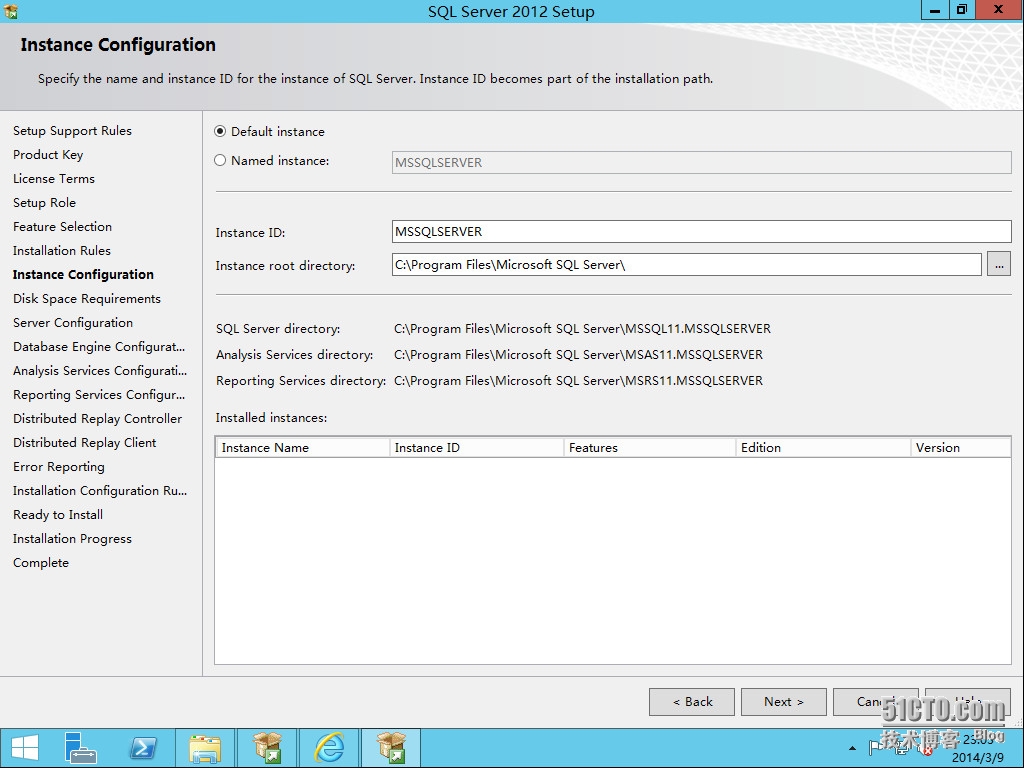Click the Feature Selection step

(x=63, y=227)
